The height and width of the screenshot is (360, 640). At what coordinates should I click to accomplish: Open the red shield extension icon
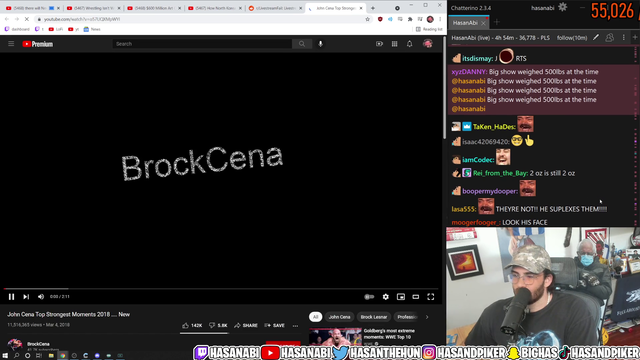380,19
